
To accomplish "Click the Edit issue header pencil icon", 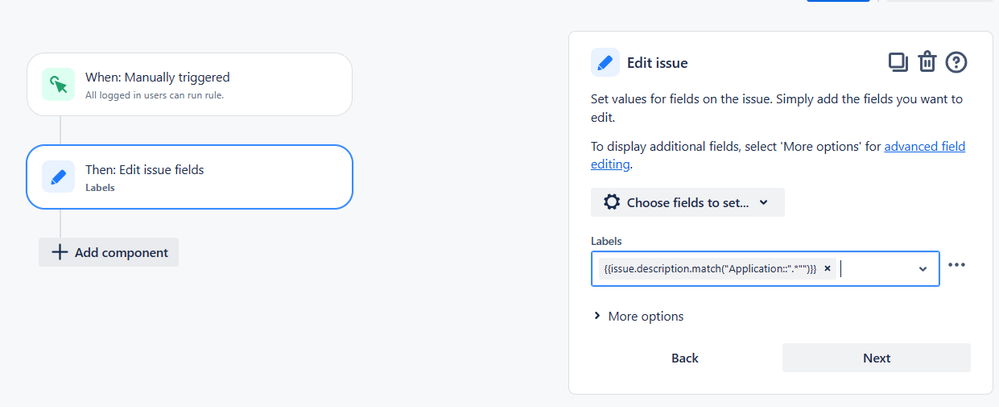I will [x=605, y=63].
